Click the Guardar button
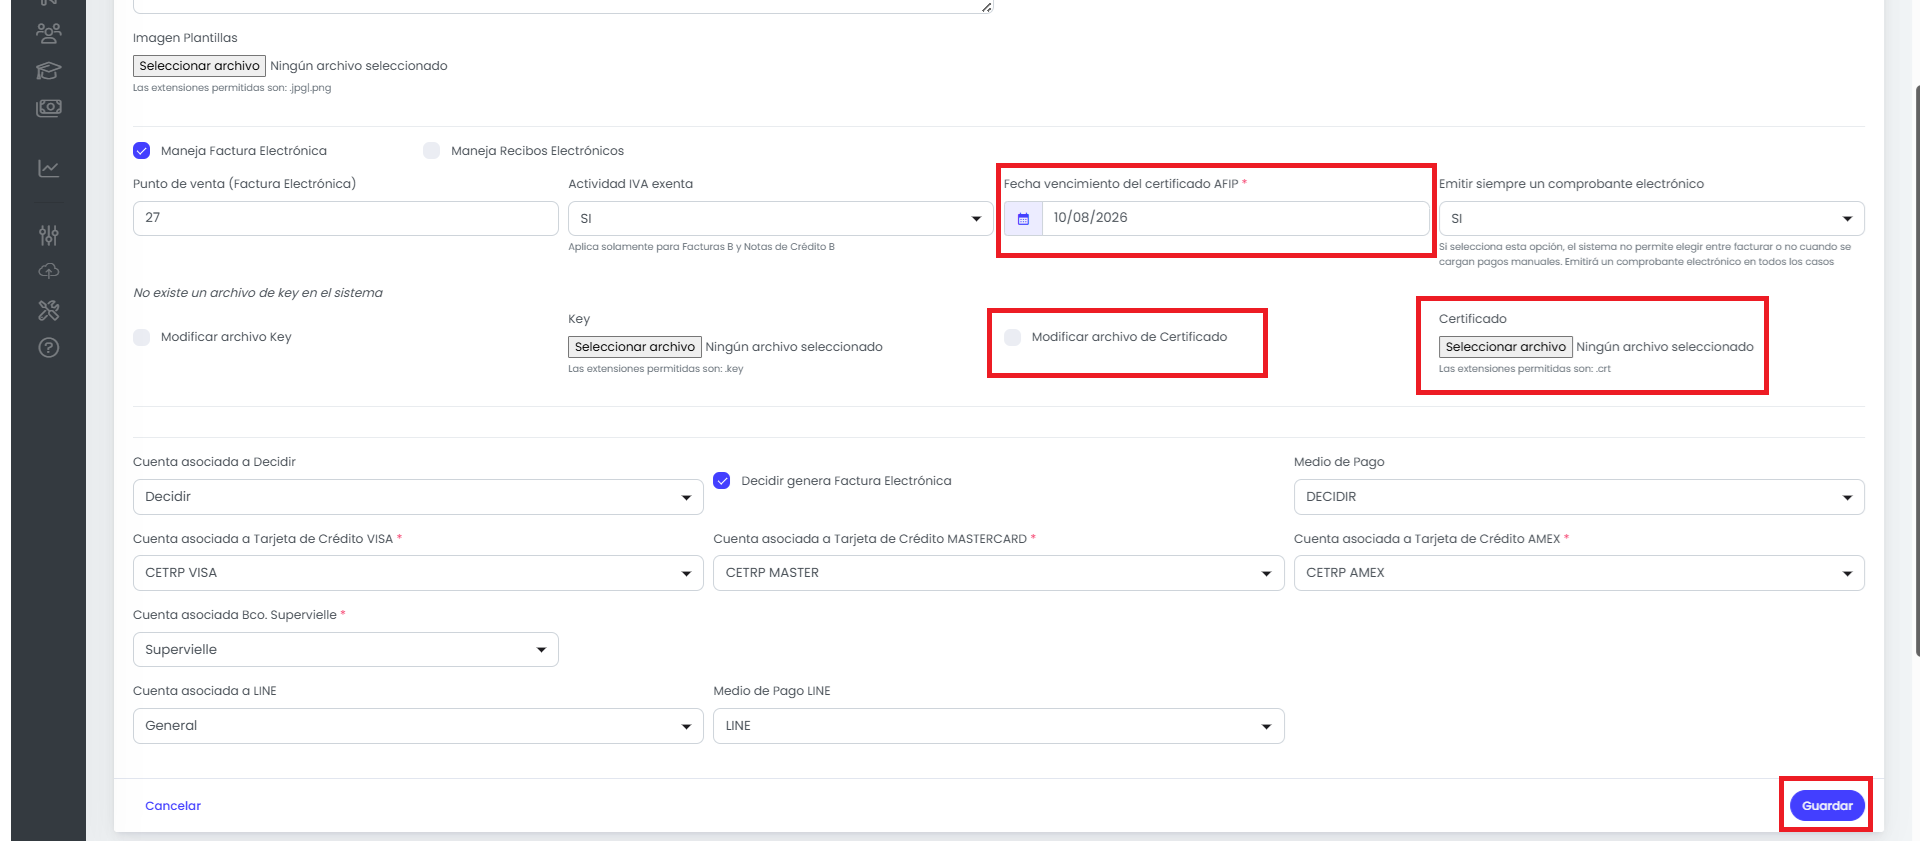 [x=1827, y=806]
